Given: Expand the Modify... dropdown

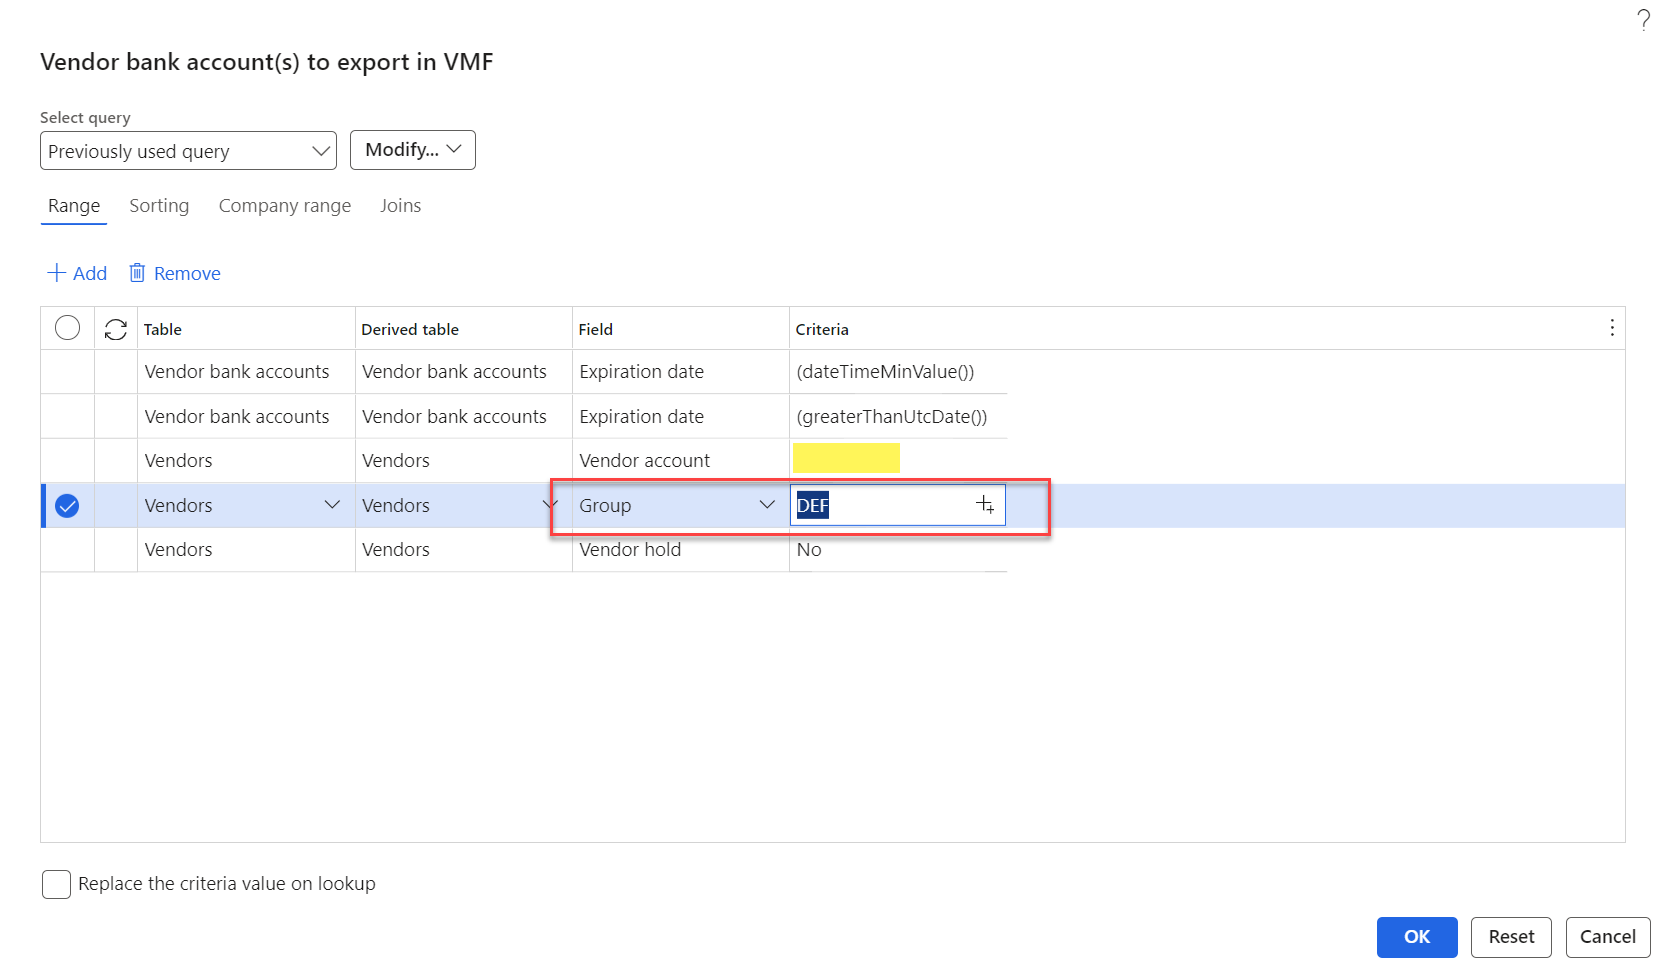Looking at the screenshot, I should pyautogui.click(x=413, y=150).
